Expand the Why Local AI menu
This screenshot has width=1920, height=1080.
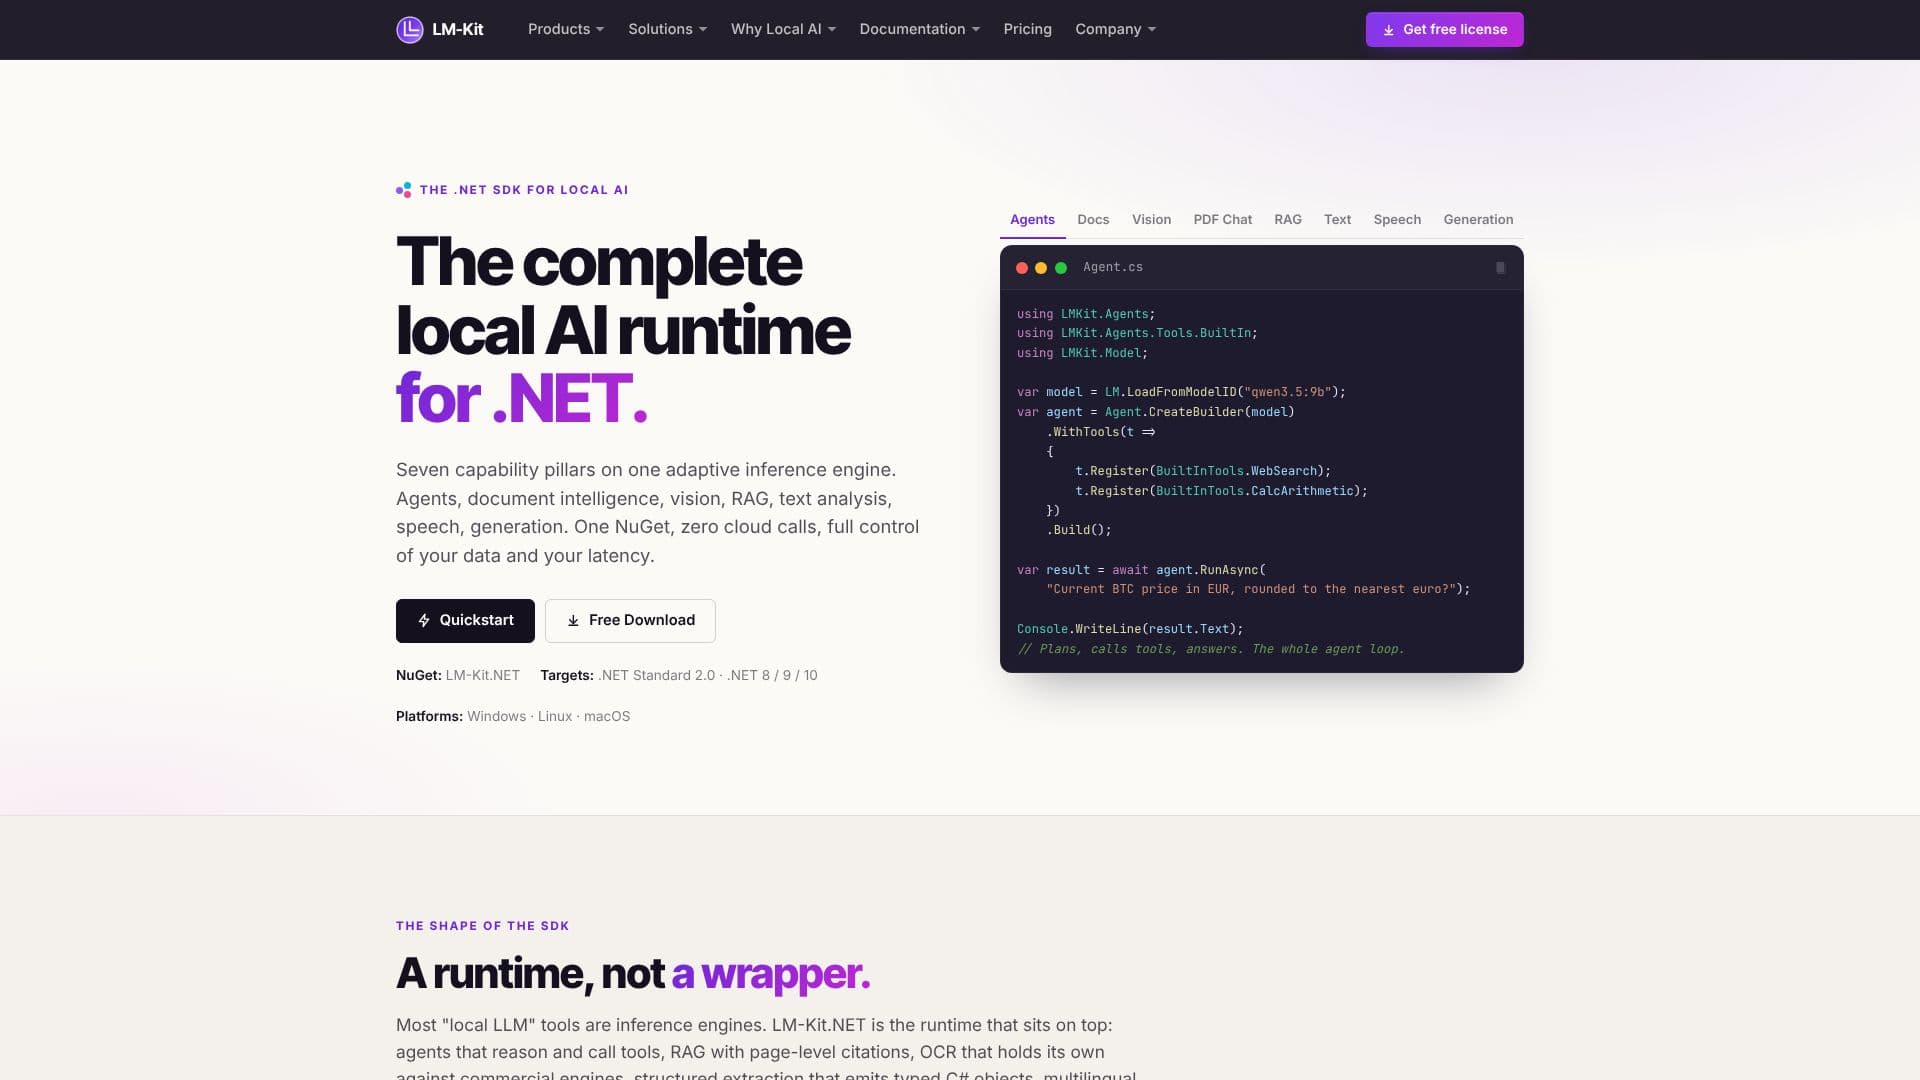(x=783, y=29)
